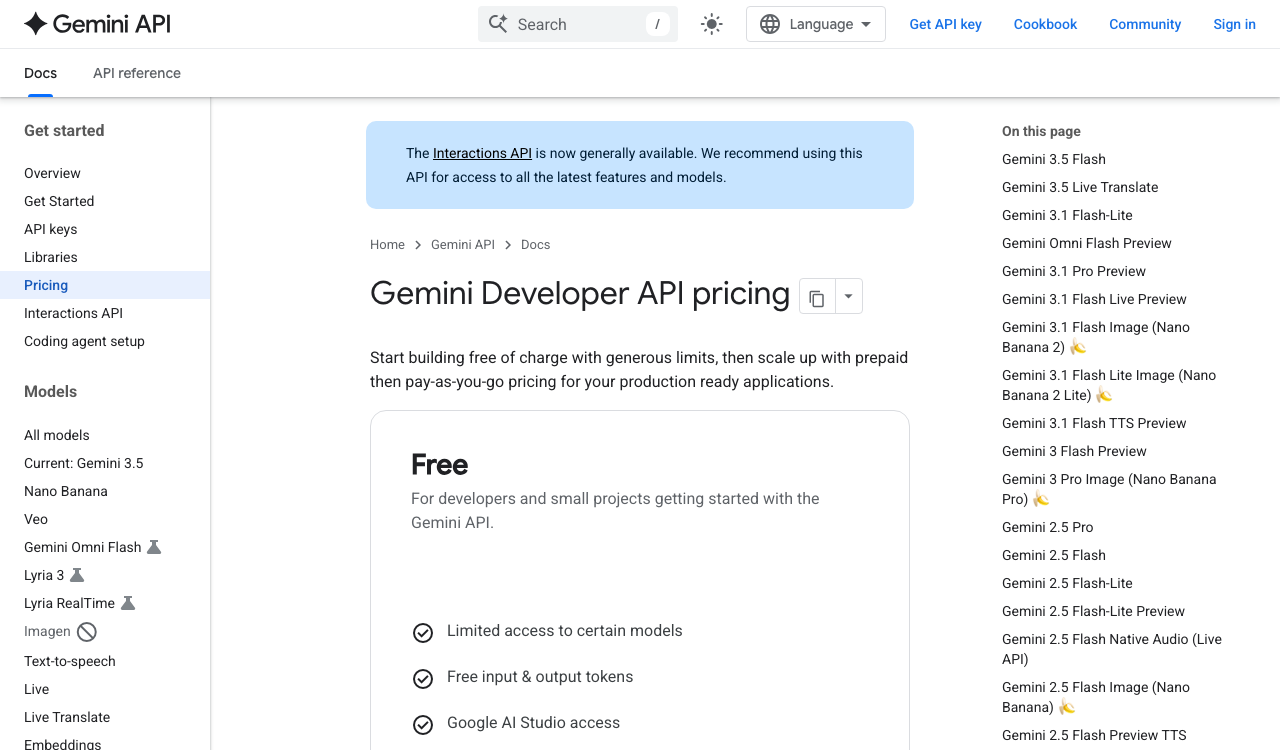Viewport: 1280px width, 750px height.
Task: Open the dropdown arrow beside copy page
Action: 848,297
